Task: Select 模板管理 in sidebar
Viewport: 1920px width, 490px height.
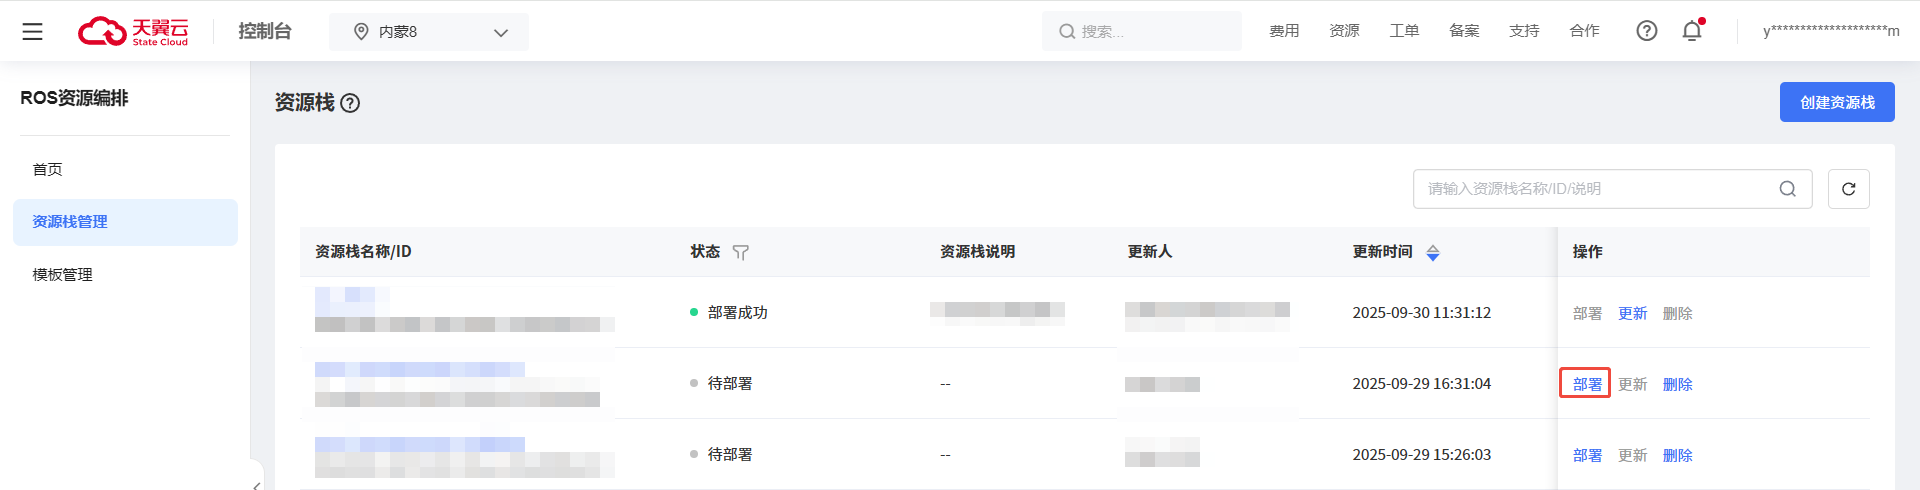Action: (63, 275)
